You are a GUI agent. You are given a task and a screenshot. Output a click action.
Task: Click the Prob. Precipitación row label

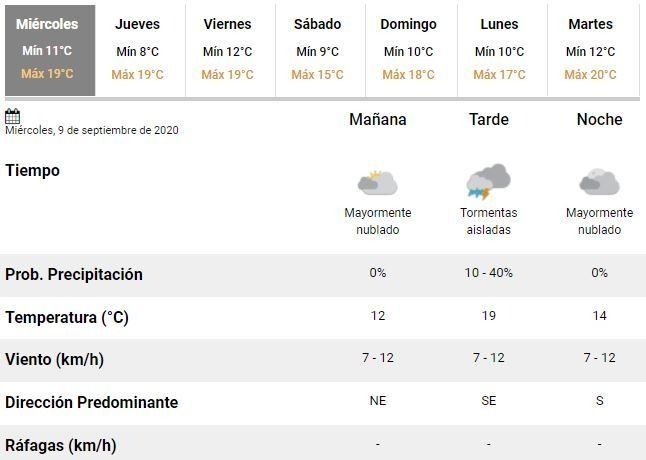pyautogui.click(x=74, y=275)
